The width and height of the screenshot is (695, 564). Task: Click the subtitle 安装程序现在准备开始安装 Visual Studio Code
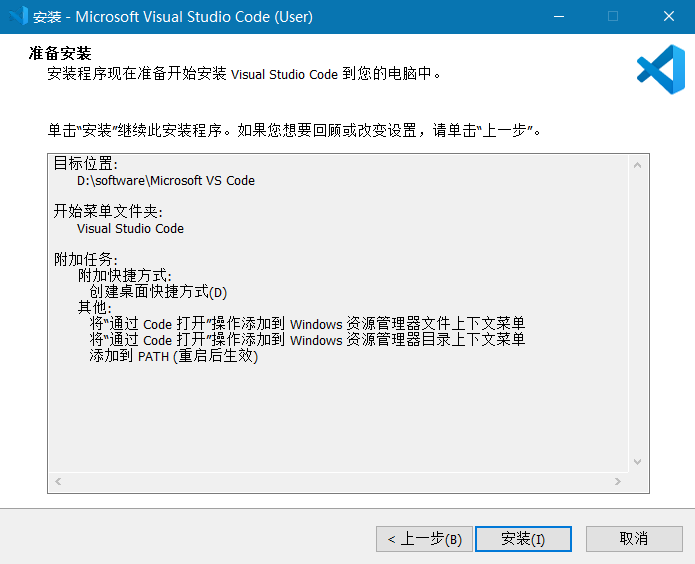[244, 74]
